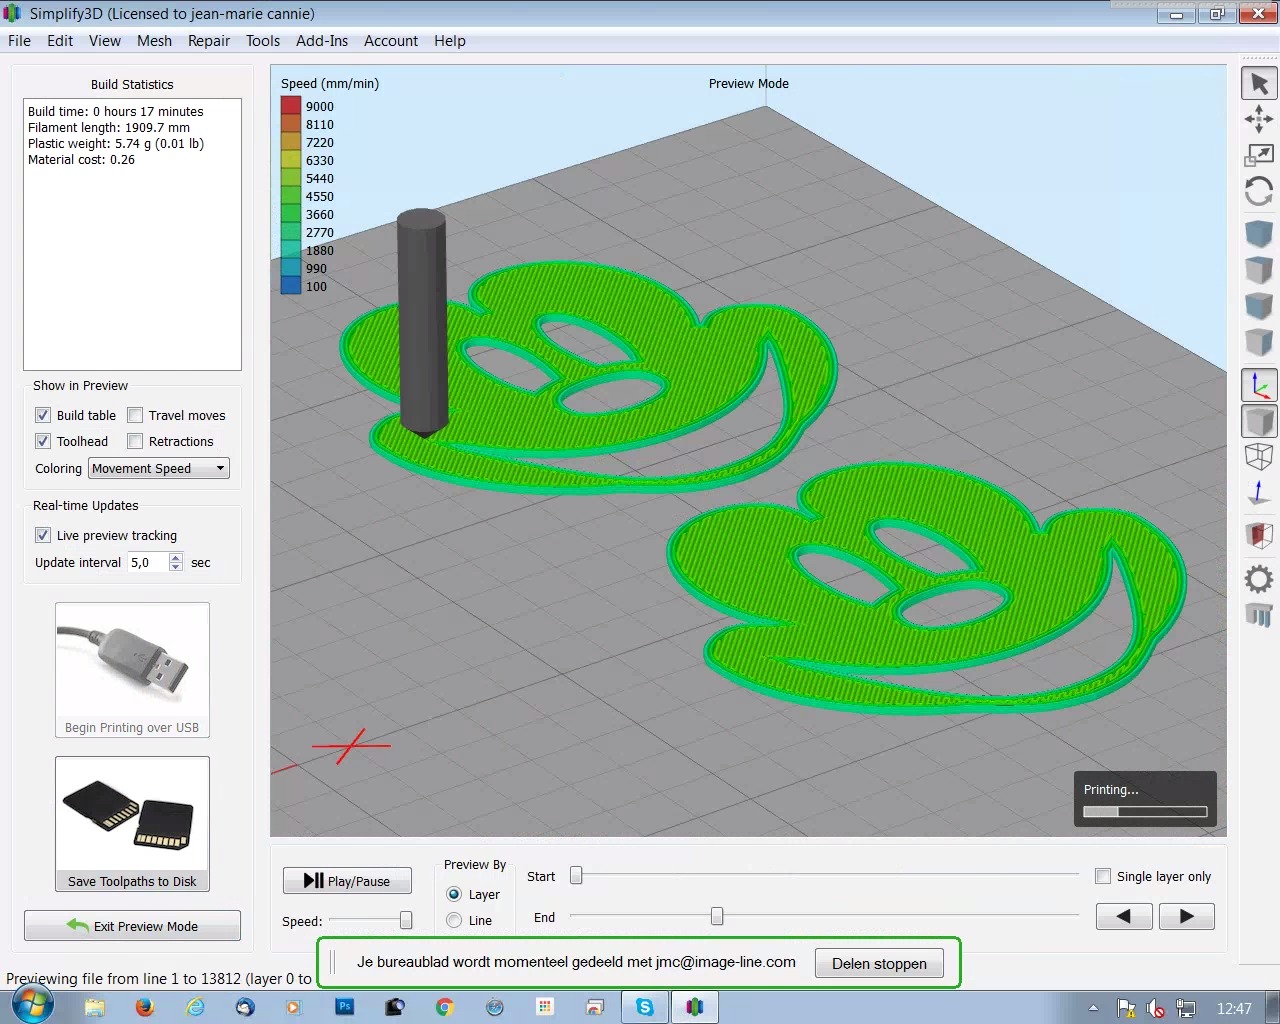The height and width of the screenshot is (1024, 1280).
Task: Toggle the coordinate axes display
Action: [x=1259, y=385]
